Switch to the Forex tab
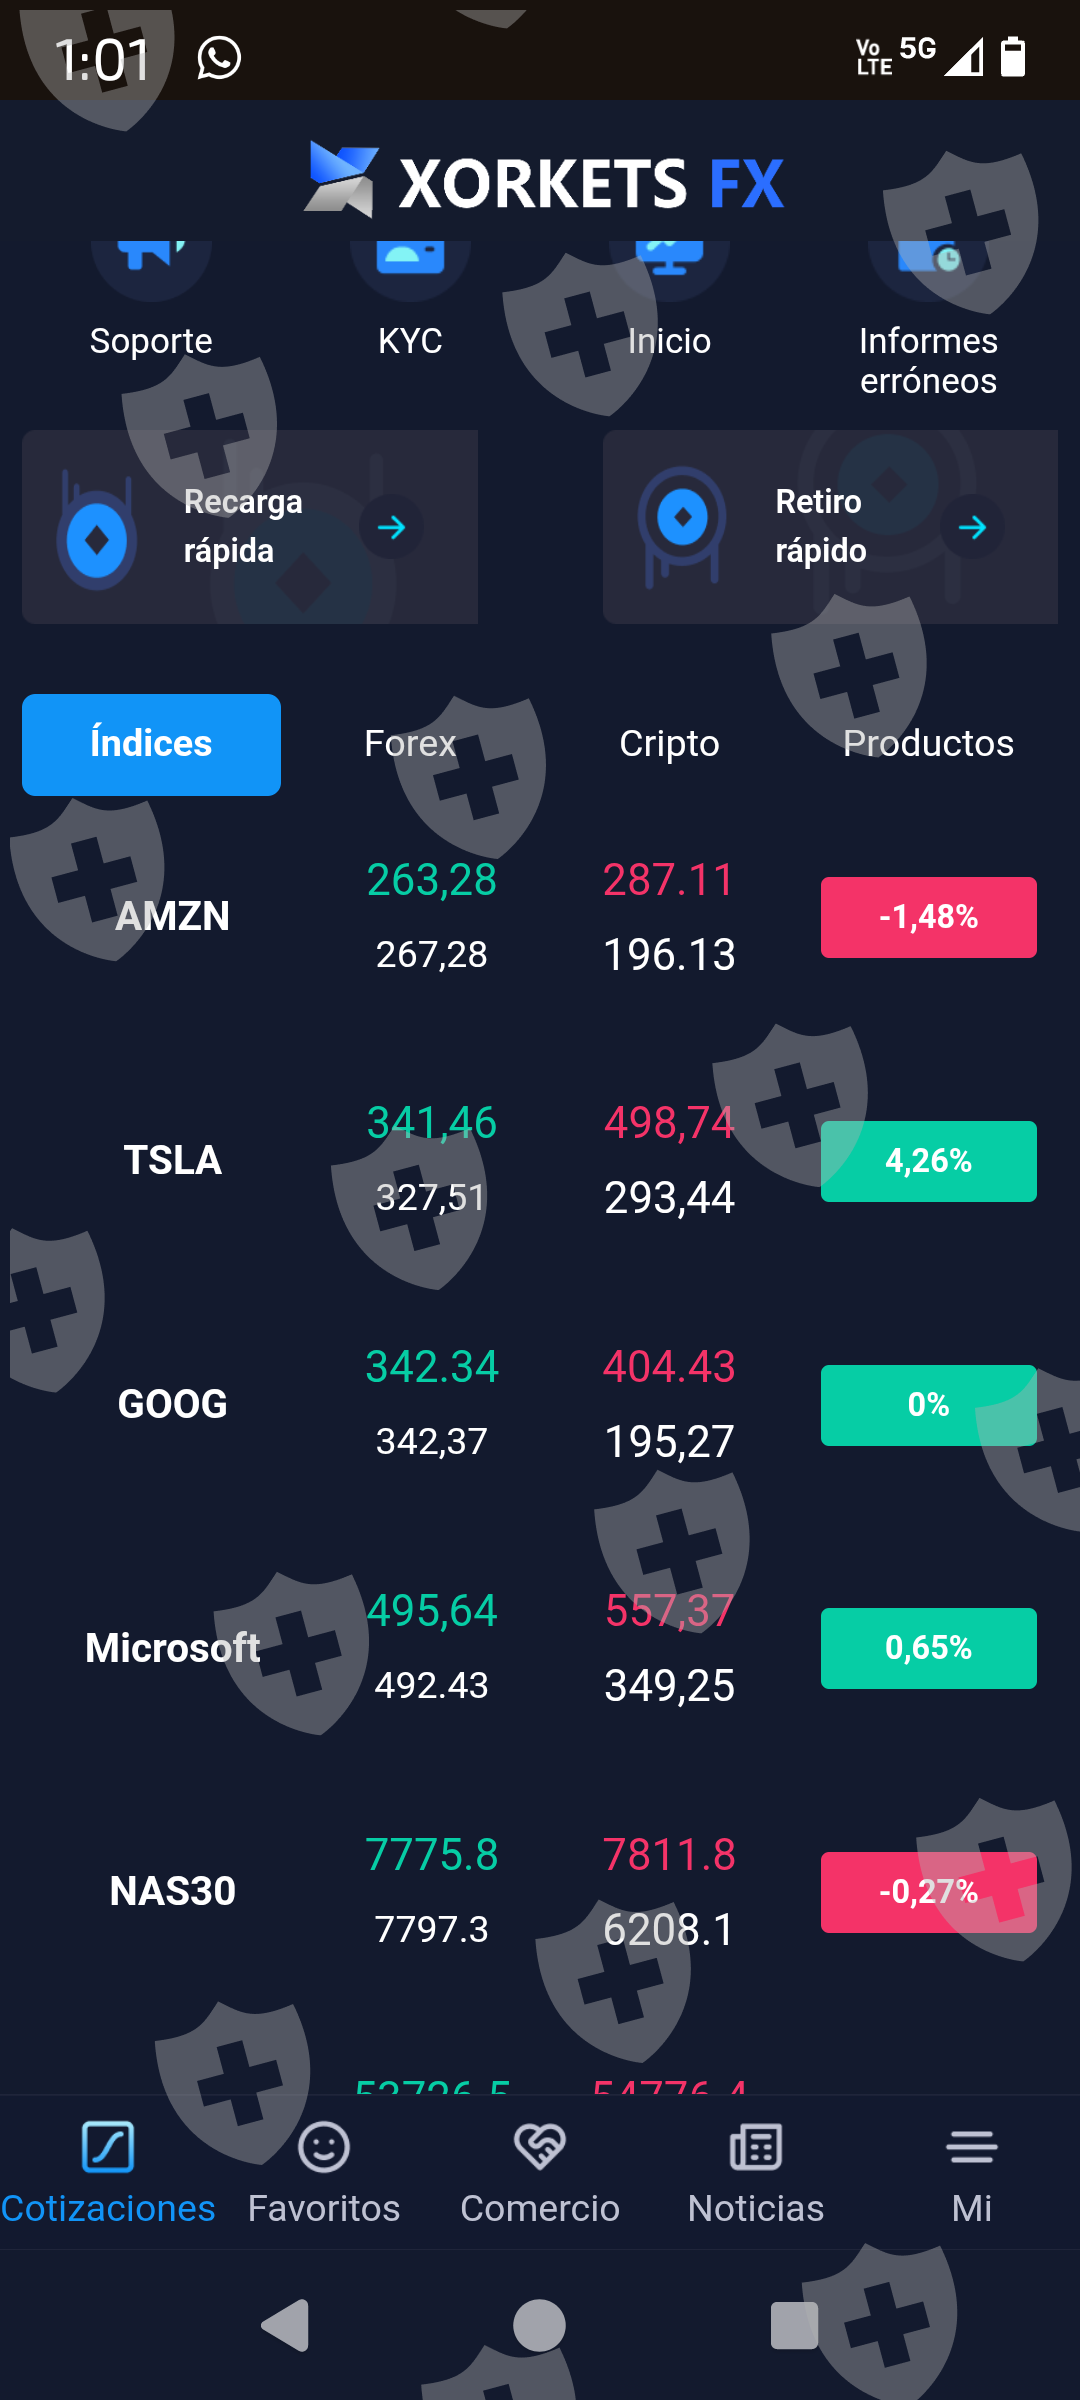The width and height of the screenshot is (1080, 2400). coord(410,744)
